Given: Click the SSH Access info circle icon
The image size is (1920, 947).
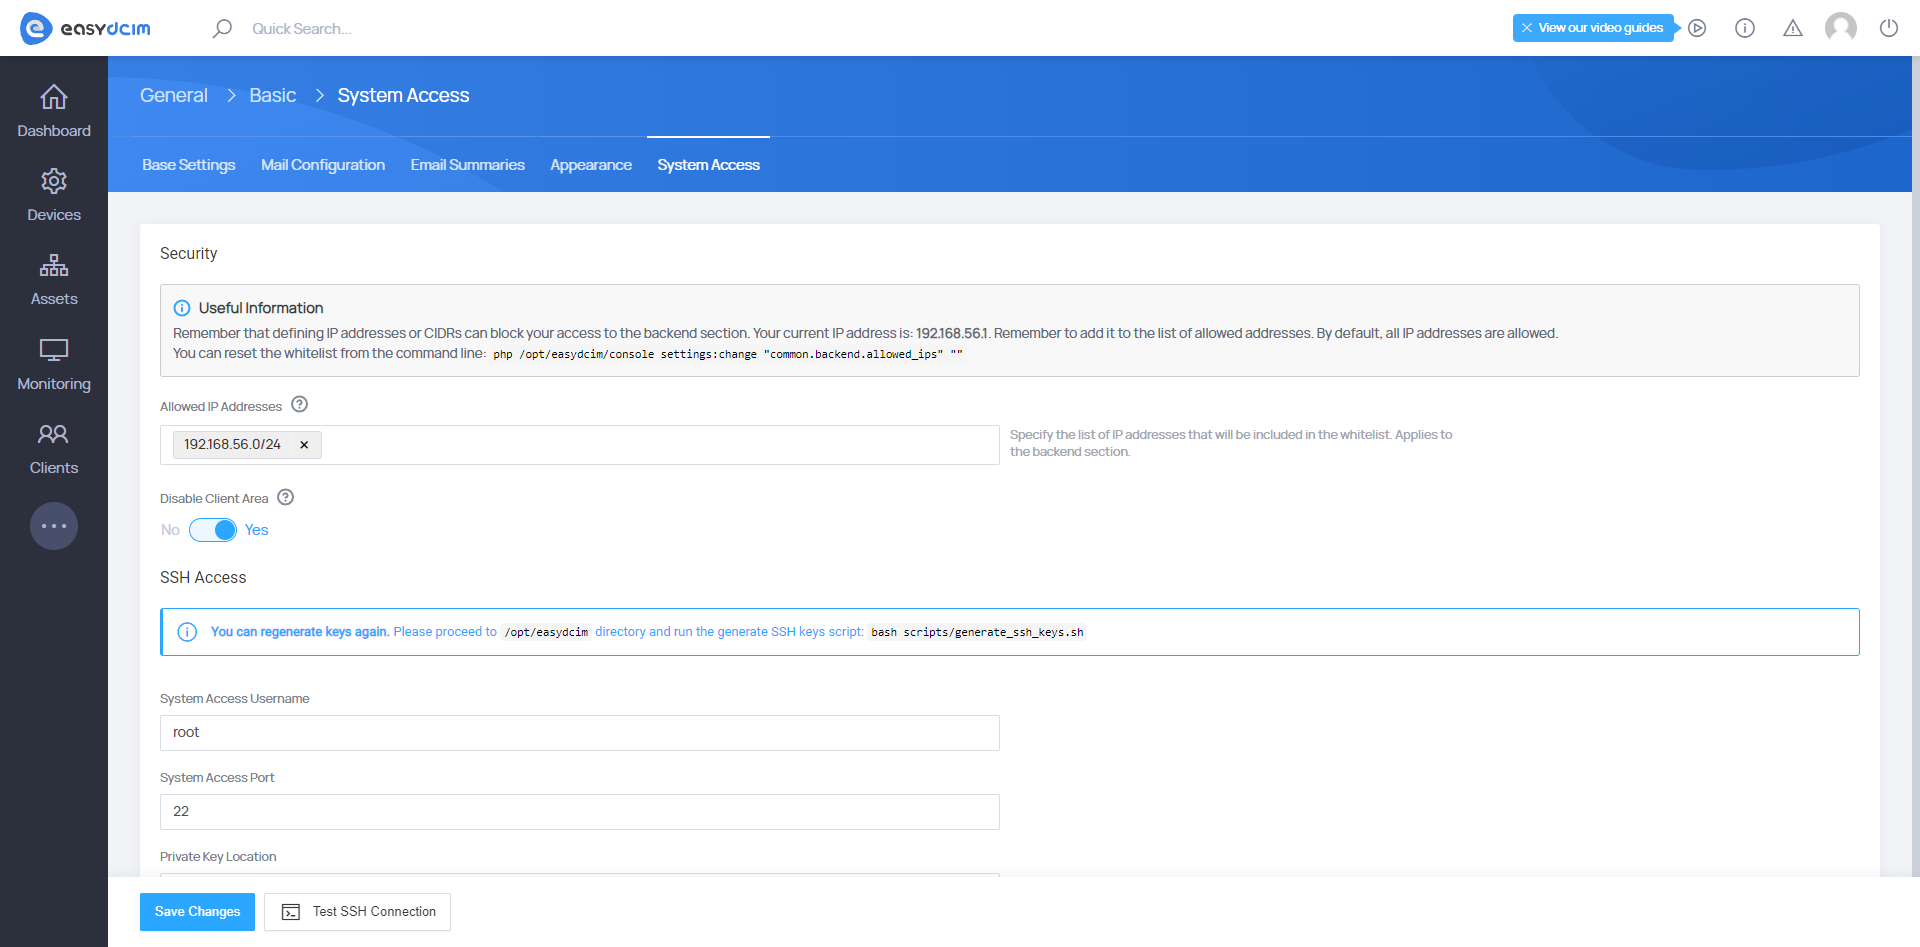Looking at the screenshot, I should coord(187,632).
